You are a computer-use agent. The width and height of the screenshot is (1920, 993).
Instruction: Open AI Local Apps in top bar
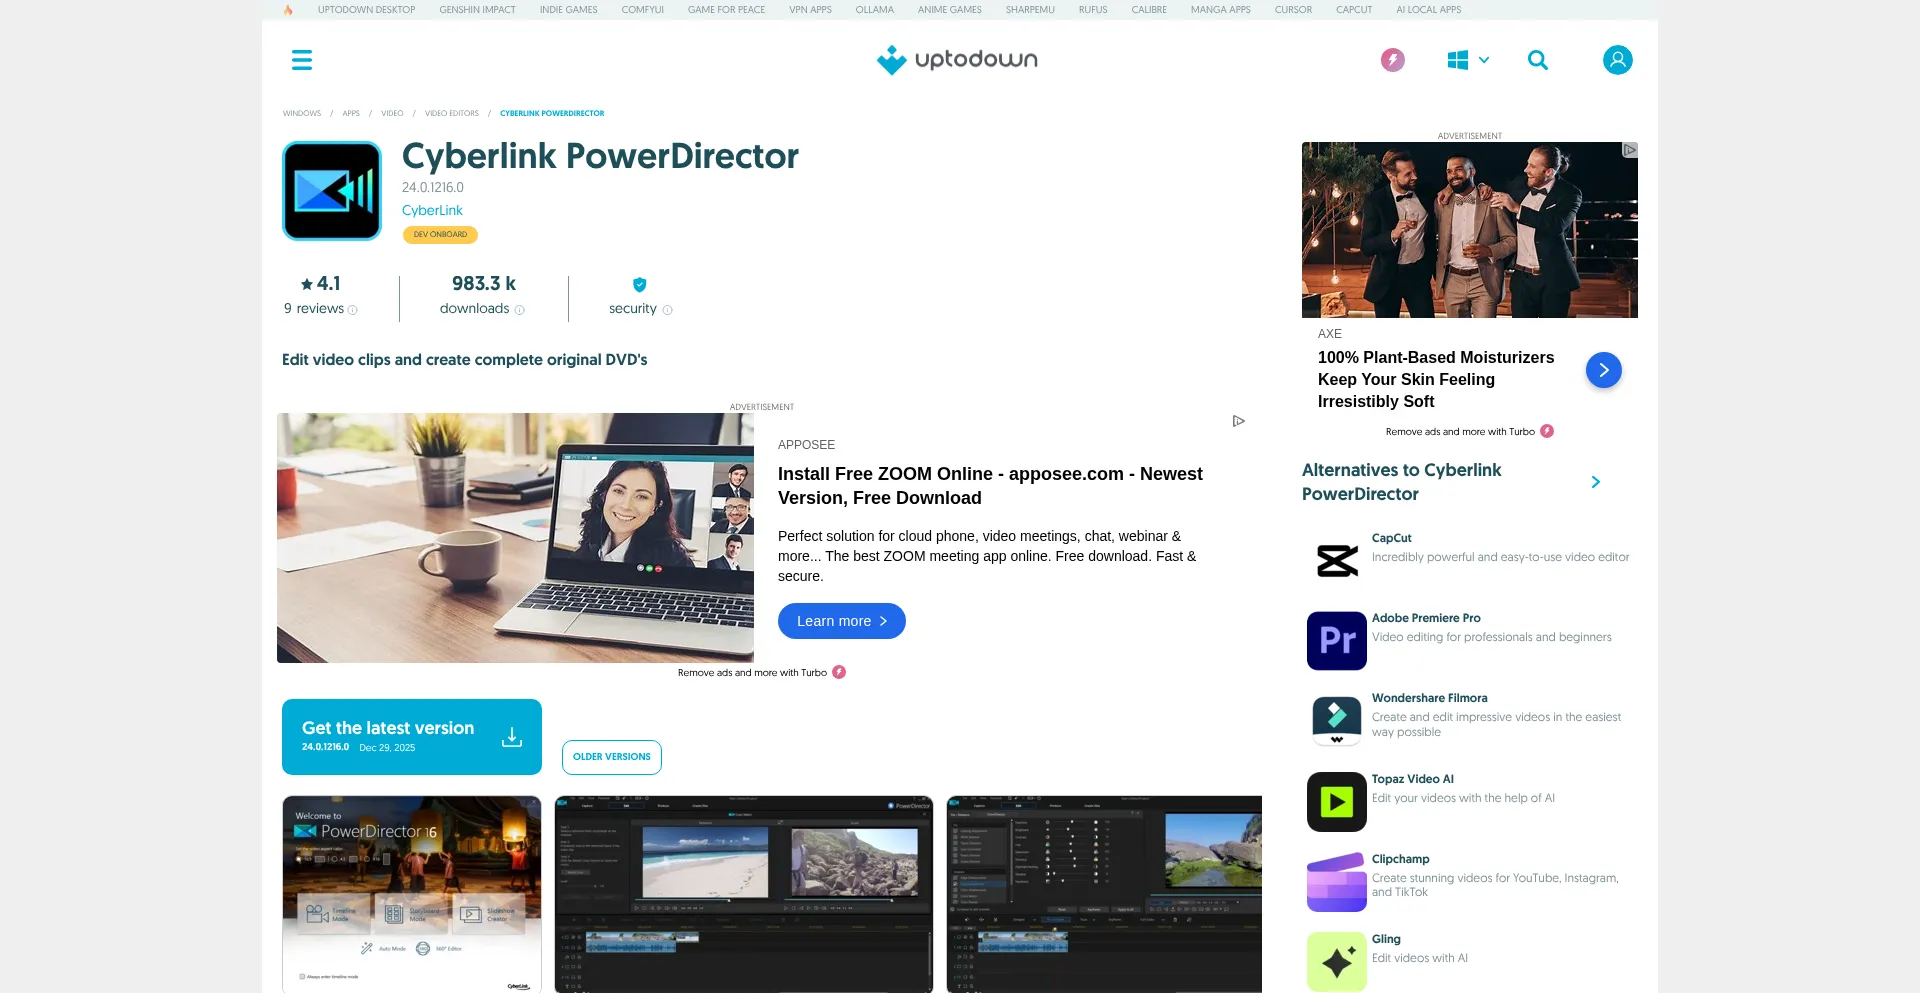click(x=1429, y=10)
